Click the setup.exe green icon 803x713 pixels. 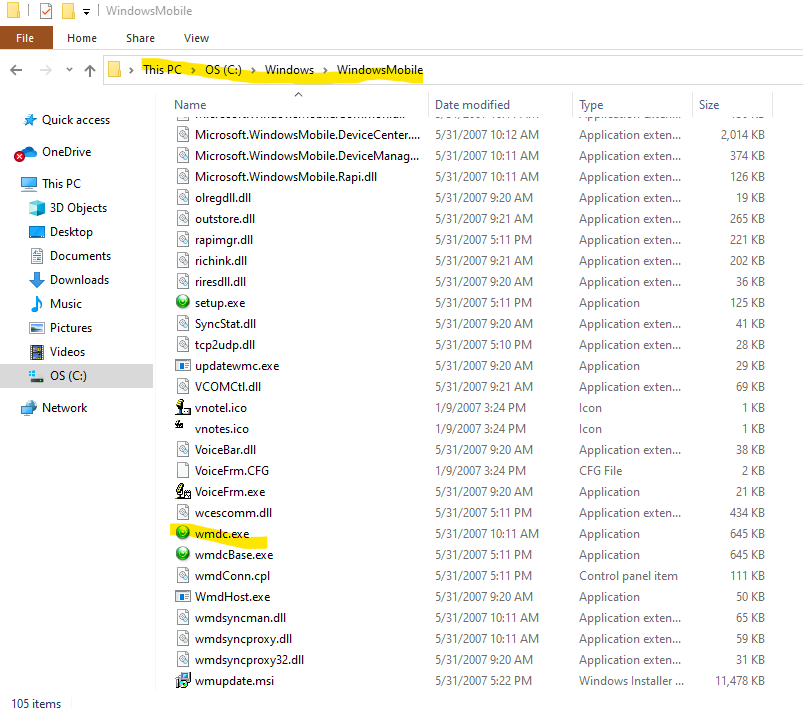(182, 302)
